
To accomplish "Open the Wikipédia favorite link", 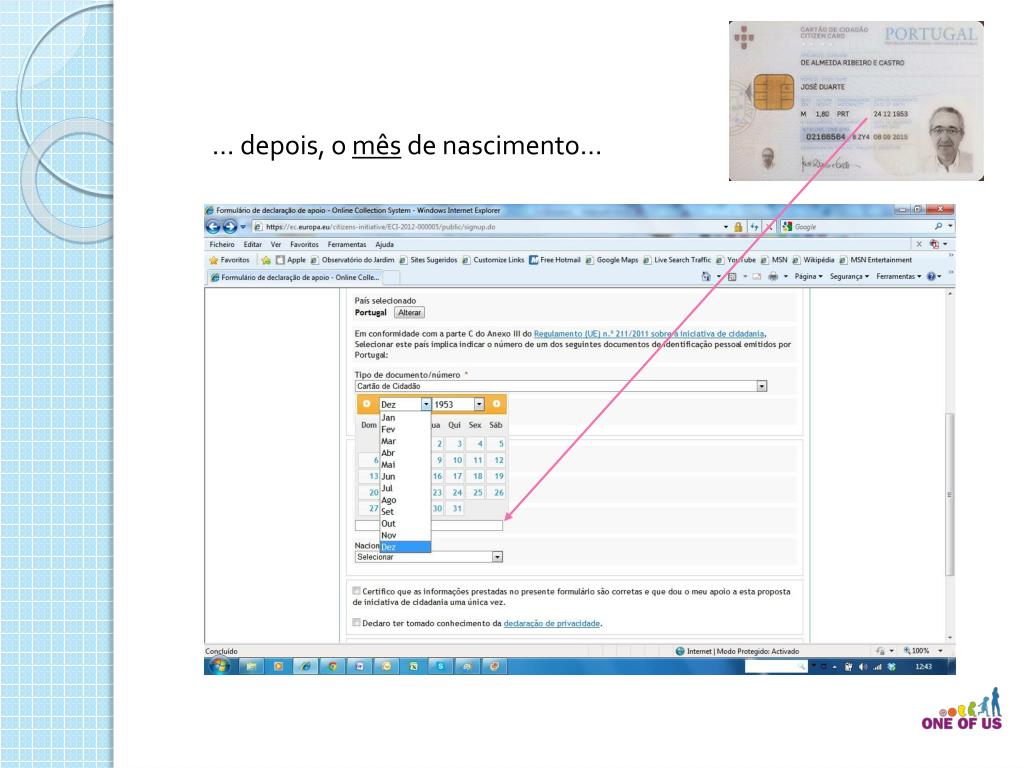I will pos(813,260).
